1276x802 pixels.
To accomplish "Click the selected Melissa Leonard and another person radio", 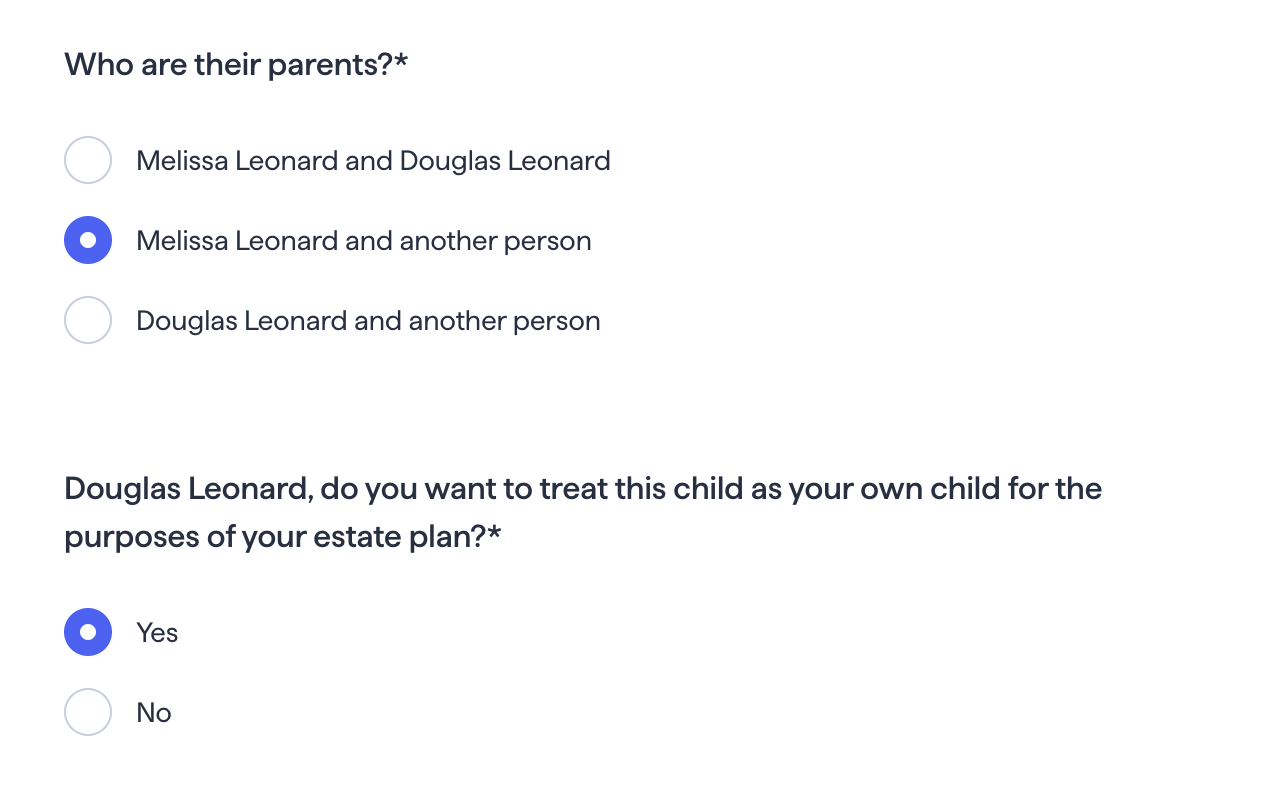I will point(88,240).
